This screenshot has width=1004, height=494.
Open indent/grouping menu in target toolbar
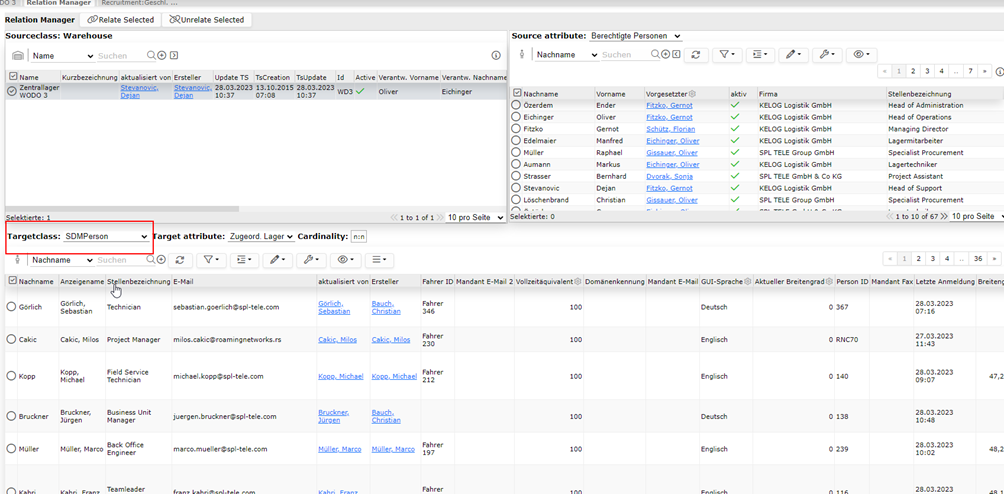tap(244, 260)
